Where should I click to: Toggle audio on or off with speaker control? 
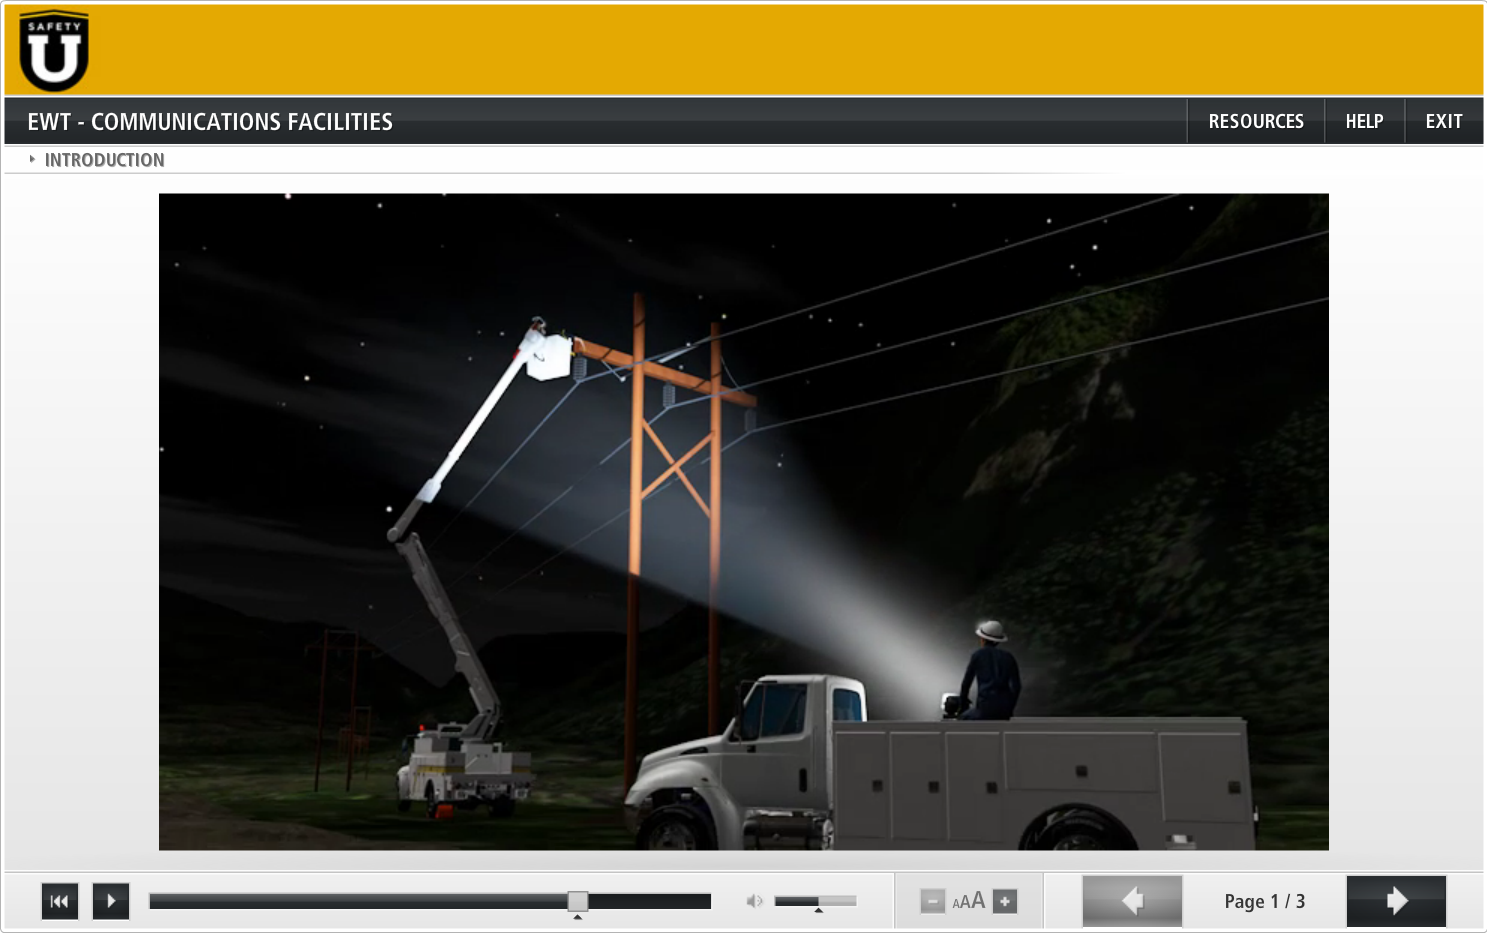[755, 901]
